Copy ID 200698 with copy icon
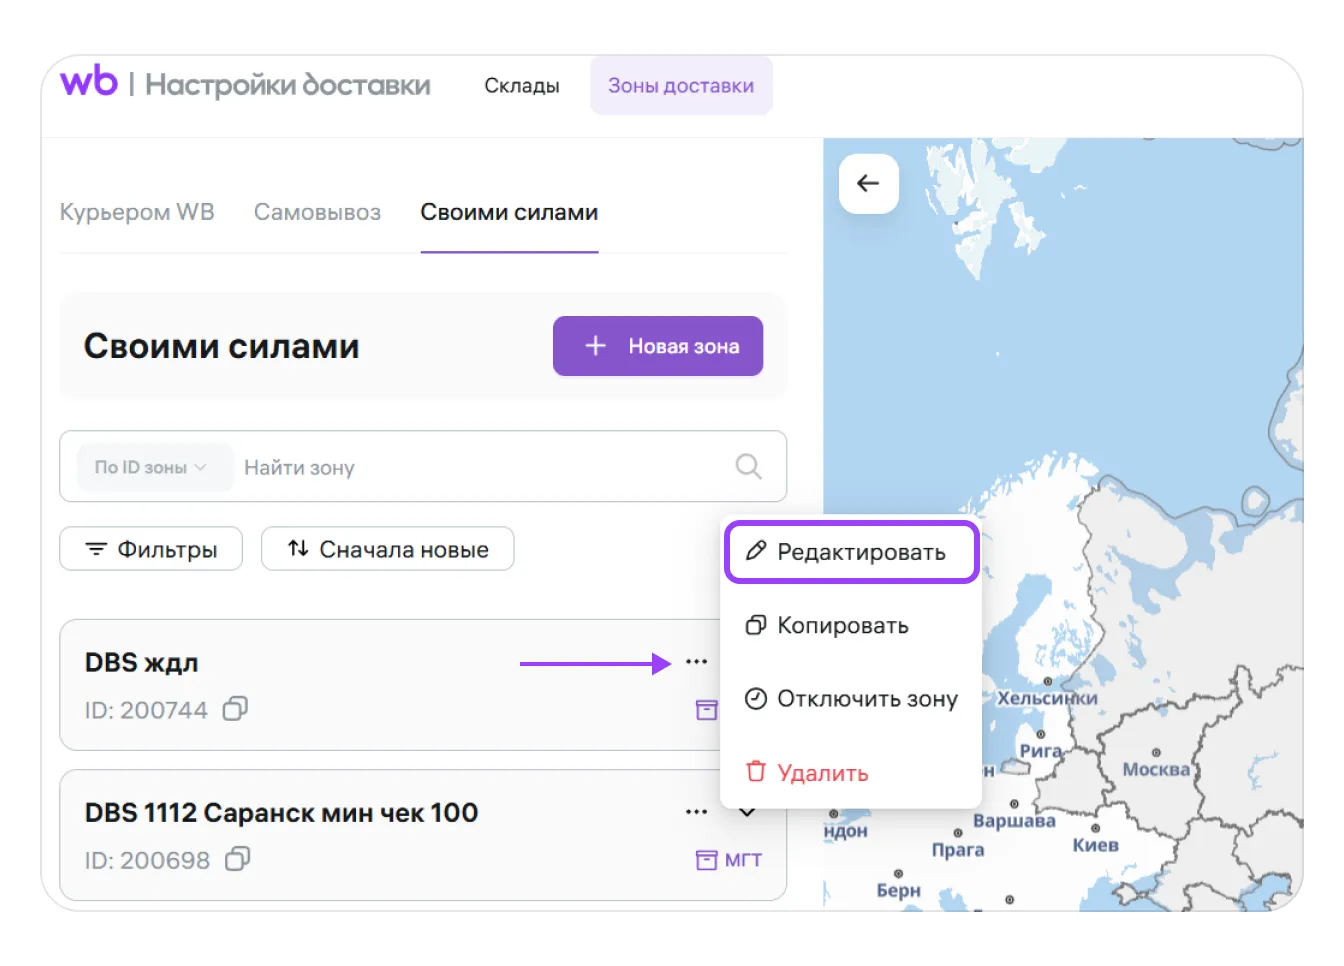This screenshot has width=1344, height=966. tap(237, 859)
